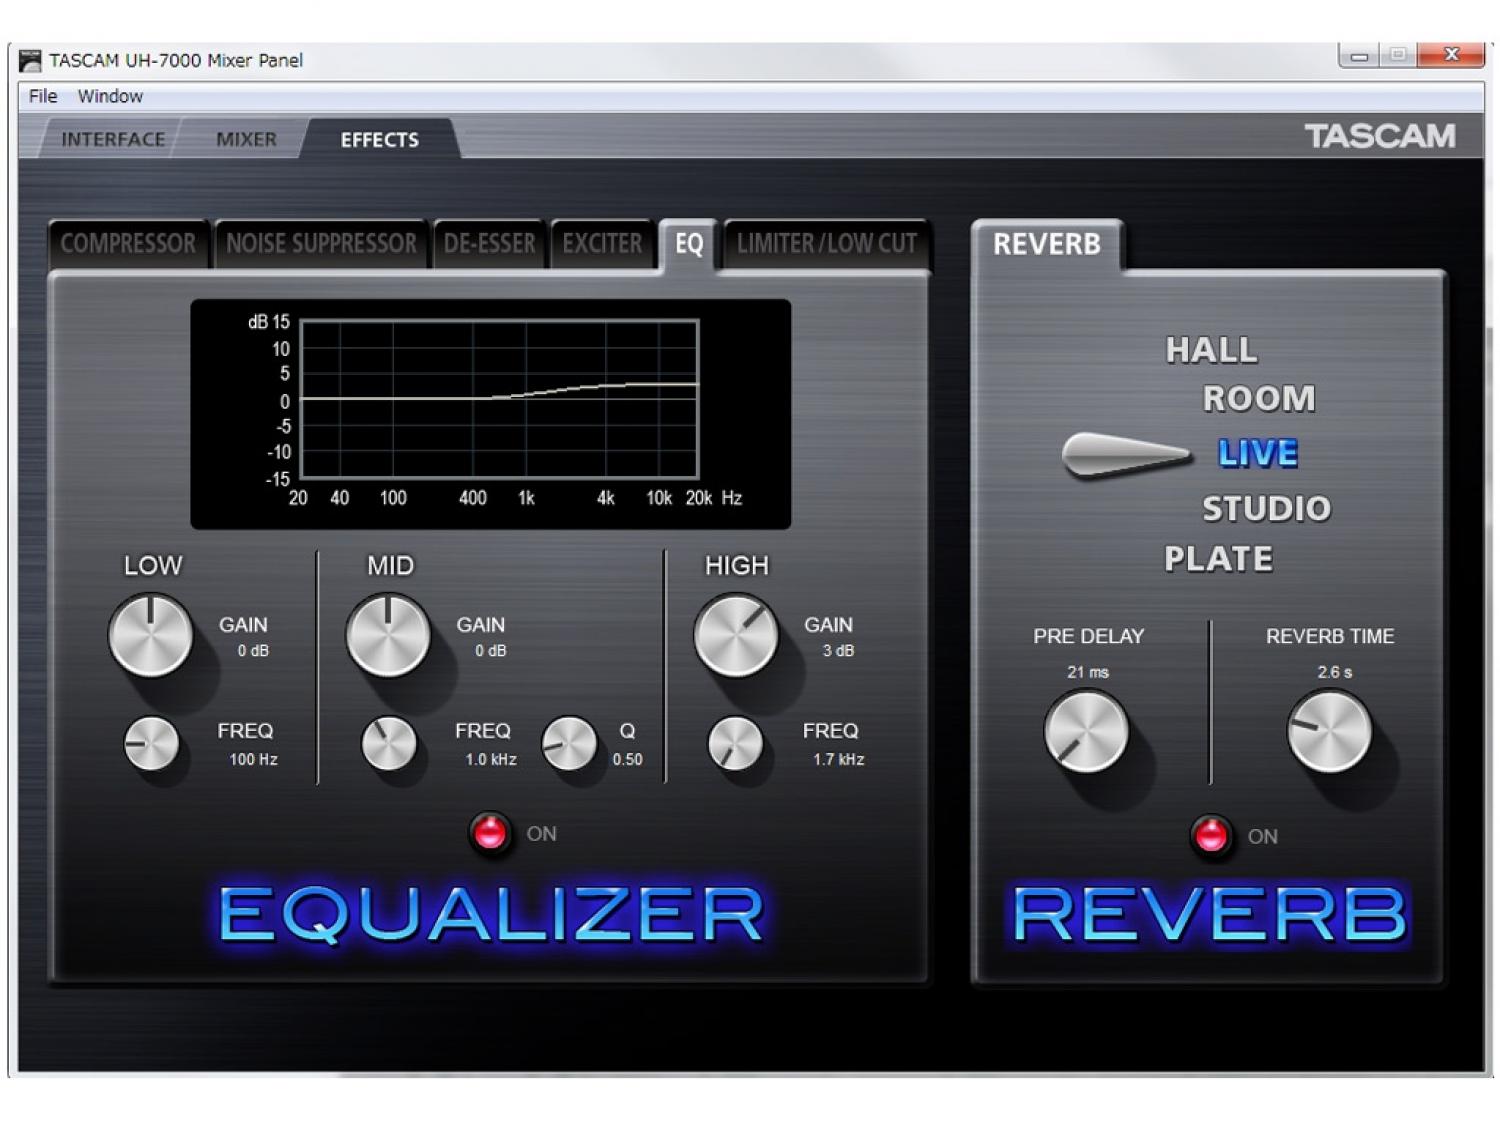The width and height of the screenshot is (1500, 1125).
Task: Click the HIGH band GAIN knob
Action: pos(736,636)
